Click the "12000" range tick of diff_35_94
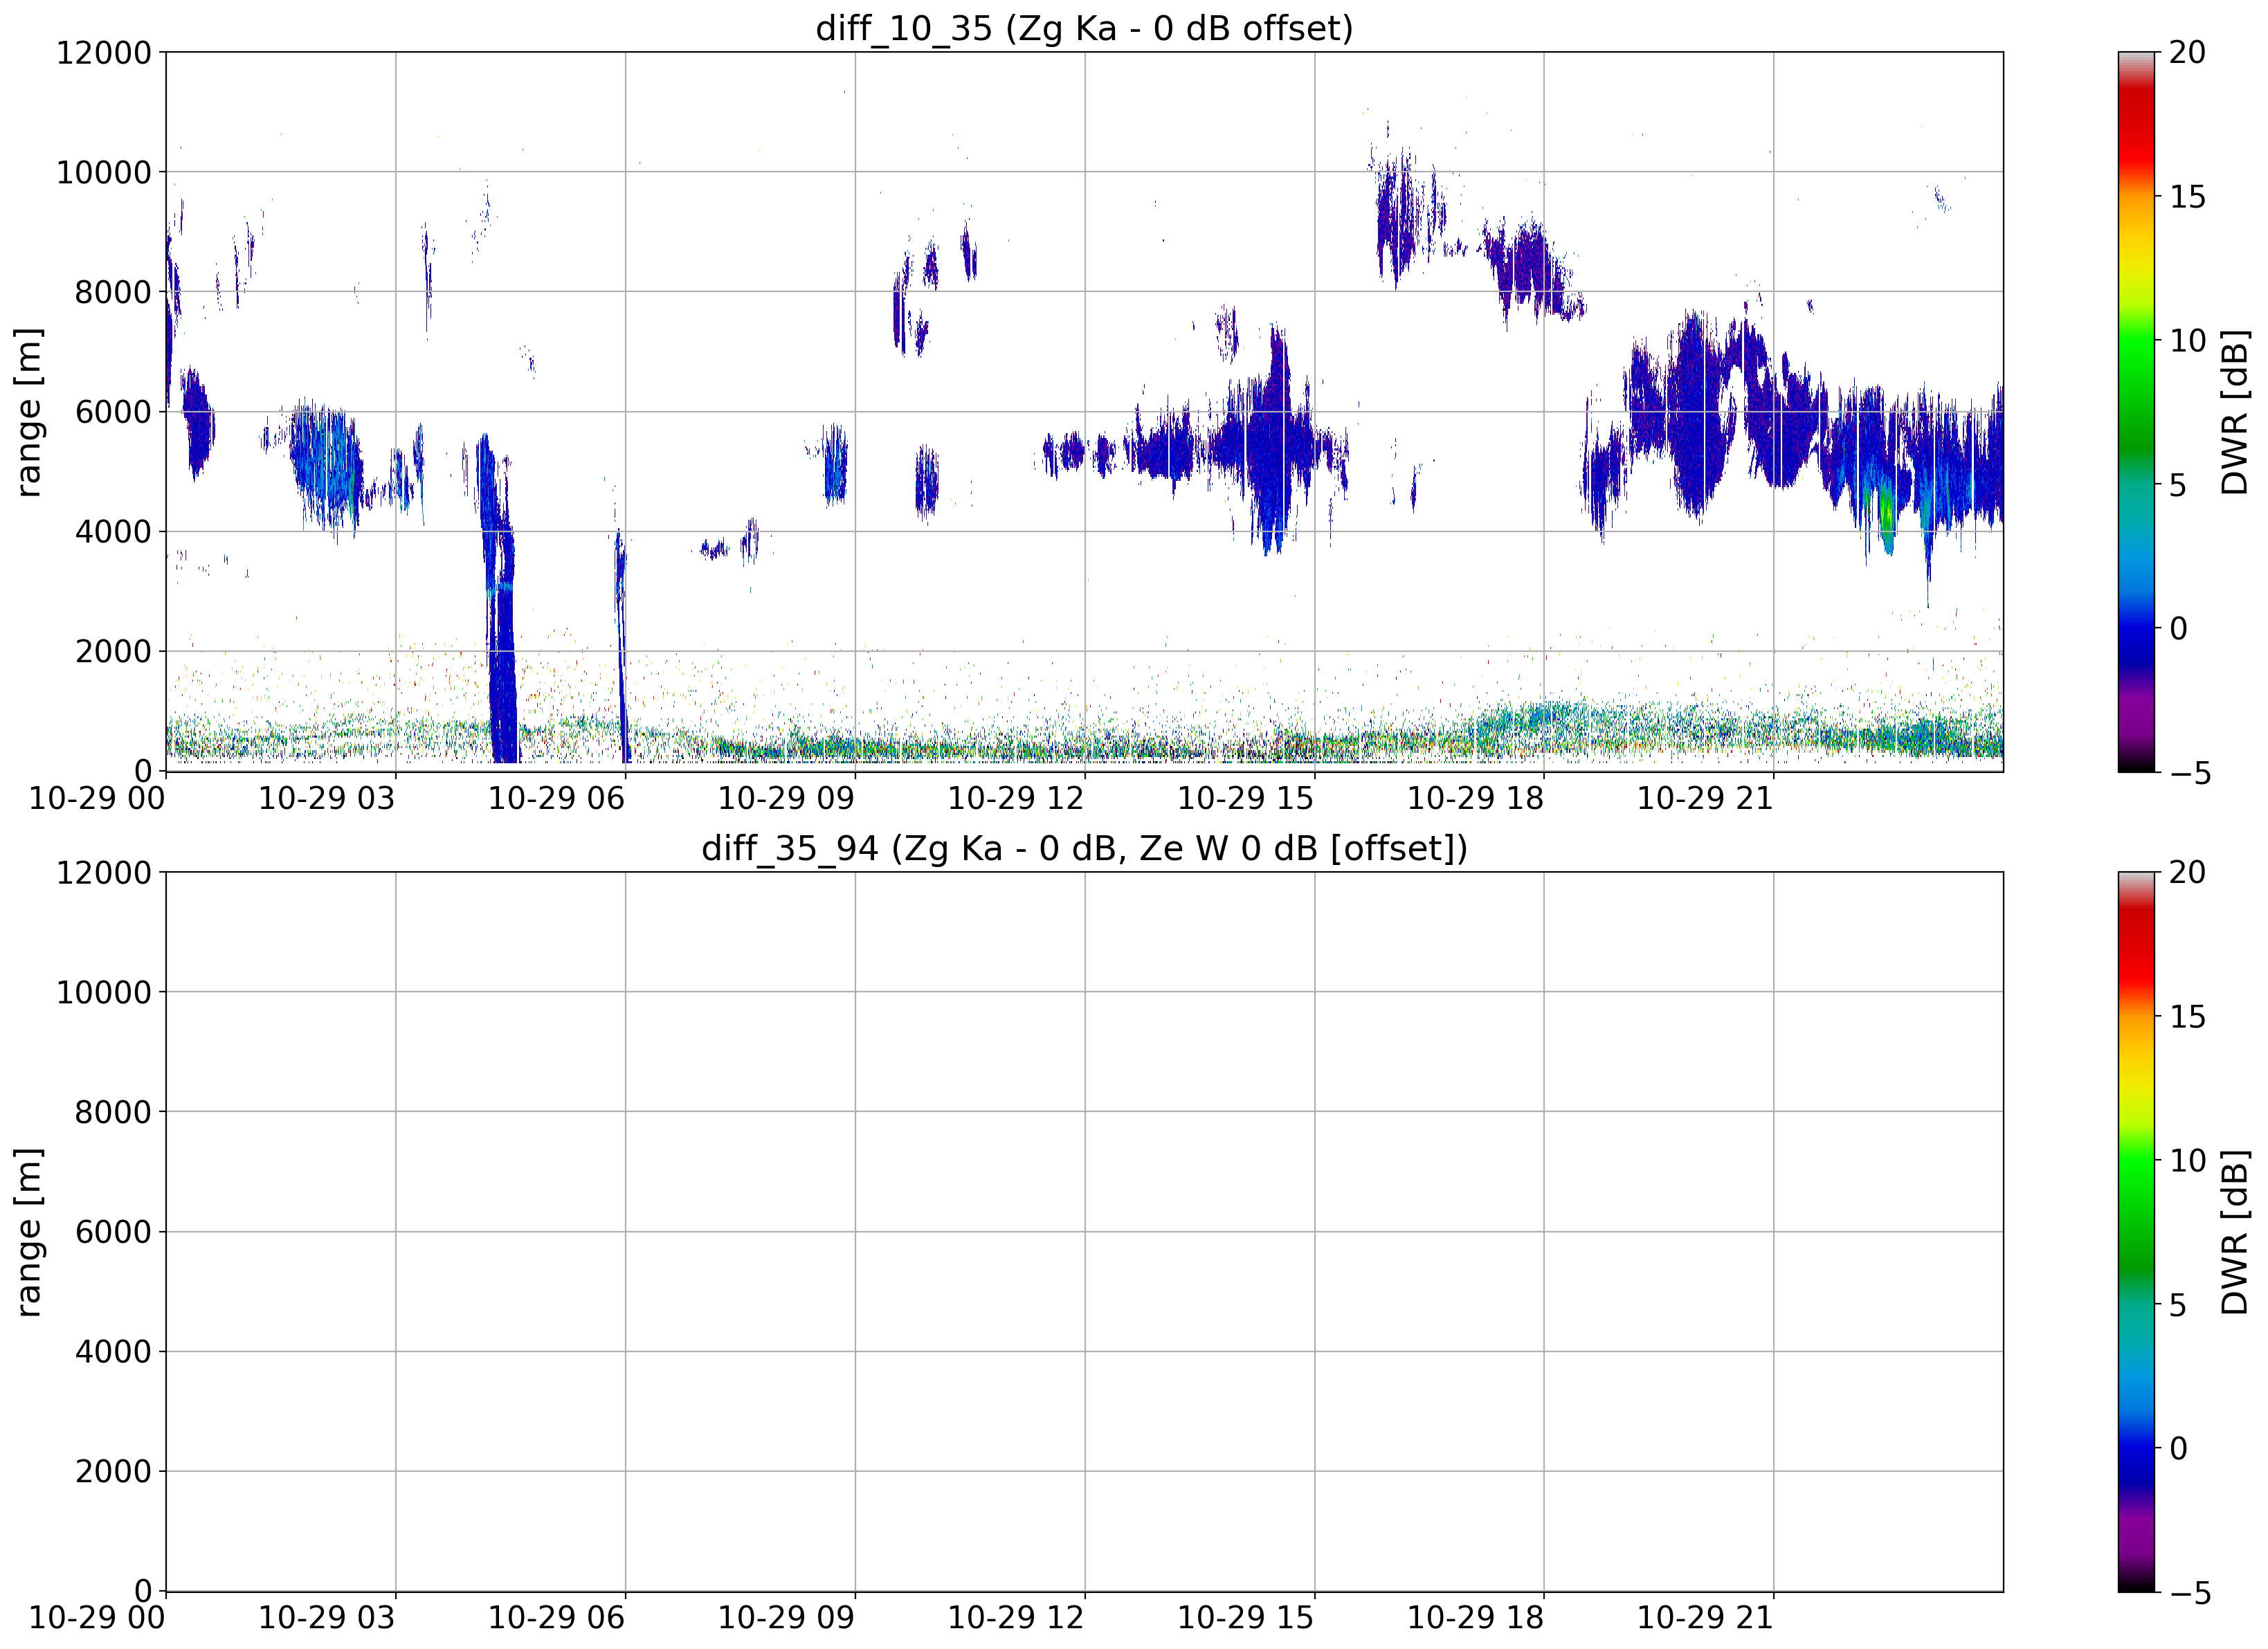The image size is (2268, 1649). [x=104, y=872]
